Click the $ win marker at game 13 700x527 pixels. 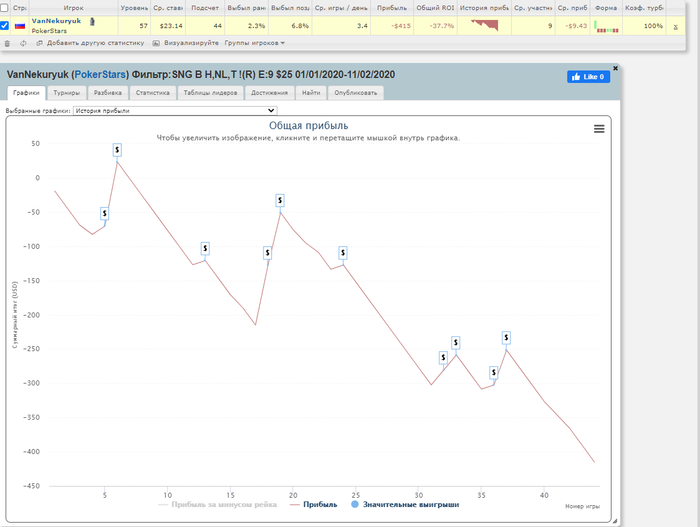205,248
